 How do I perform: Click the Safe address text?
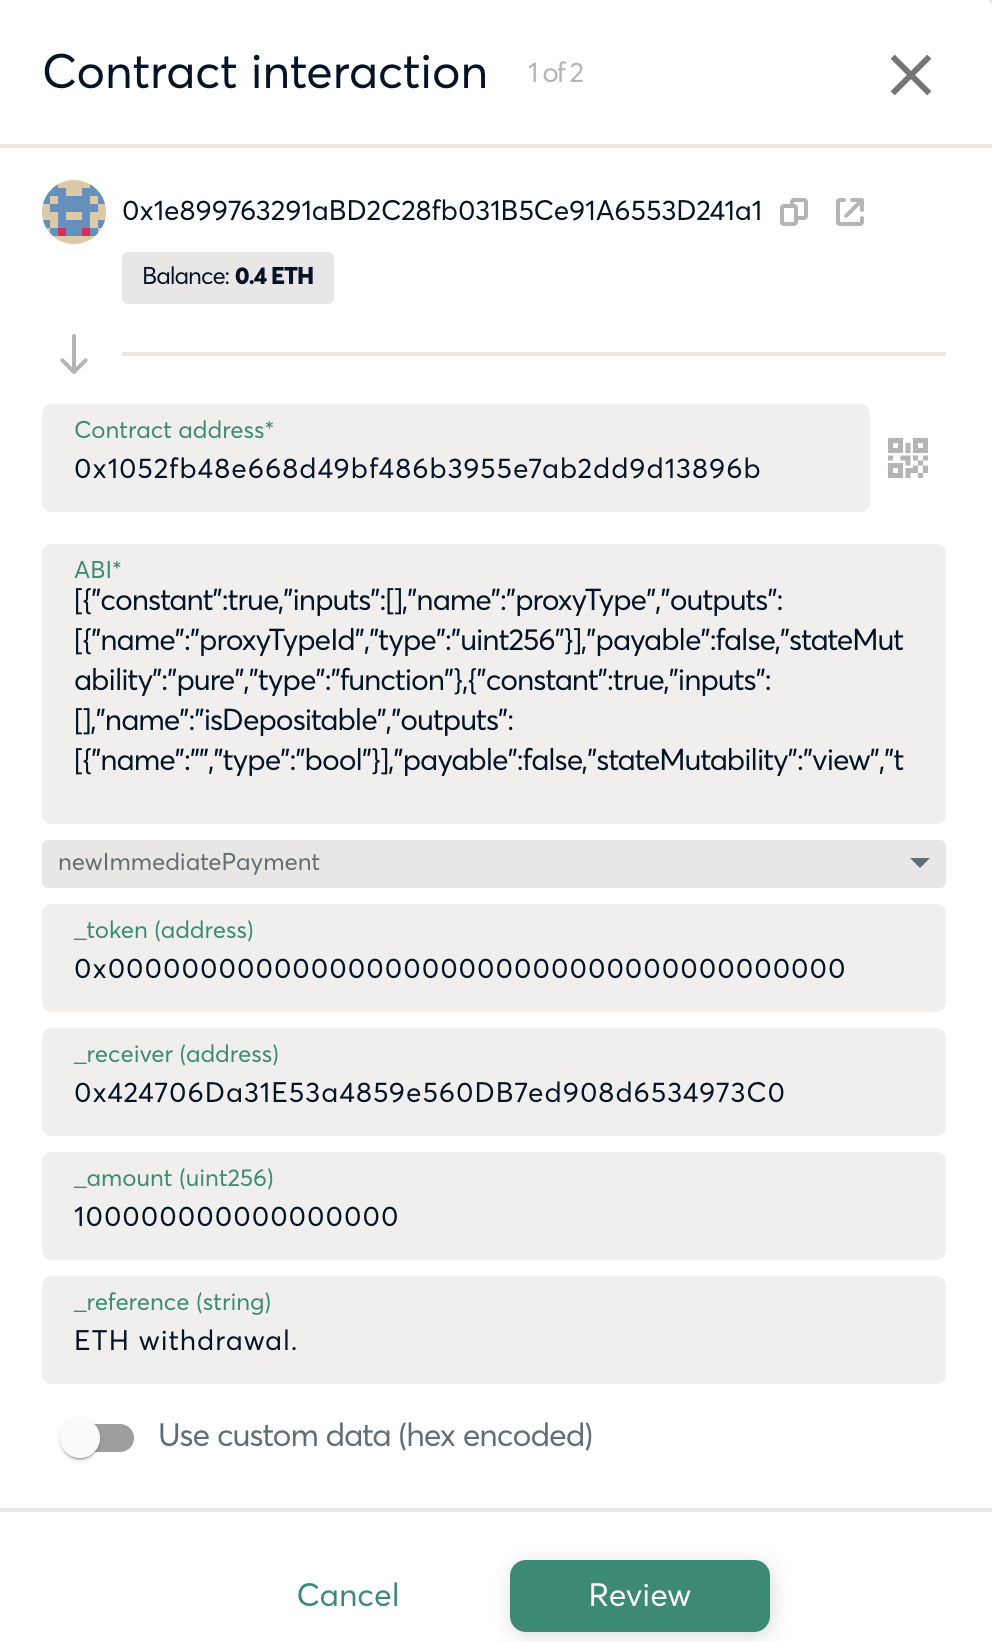pyautogui.click(x=442, y=211)
